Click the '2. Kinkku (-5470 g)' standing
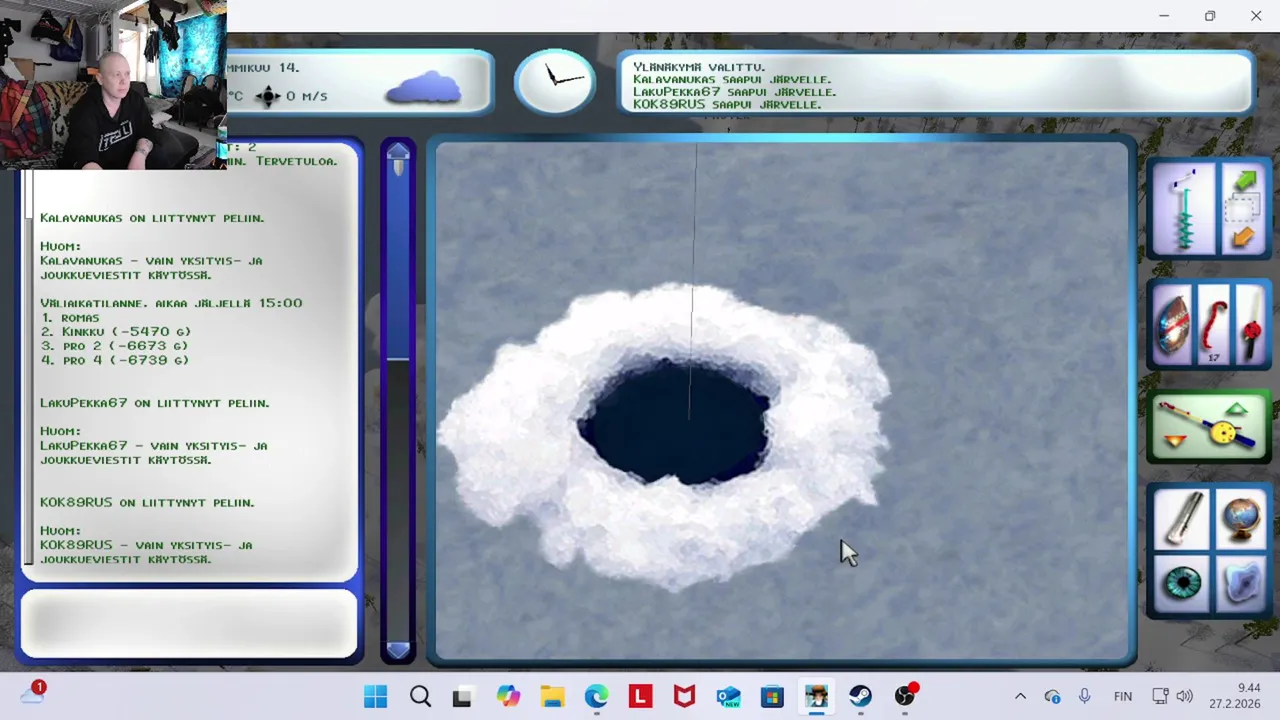Viewport: 1280px width, 720px height. pyautogui.click(x=116, y=331)
